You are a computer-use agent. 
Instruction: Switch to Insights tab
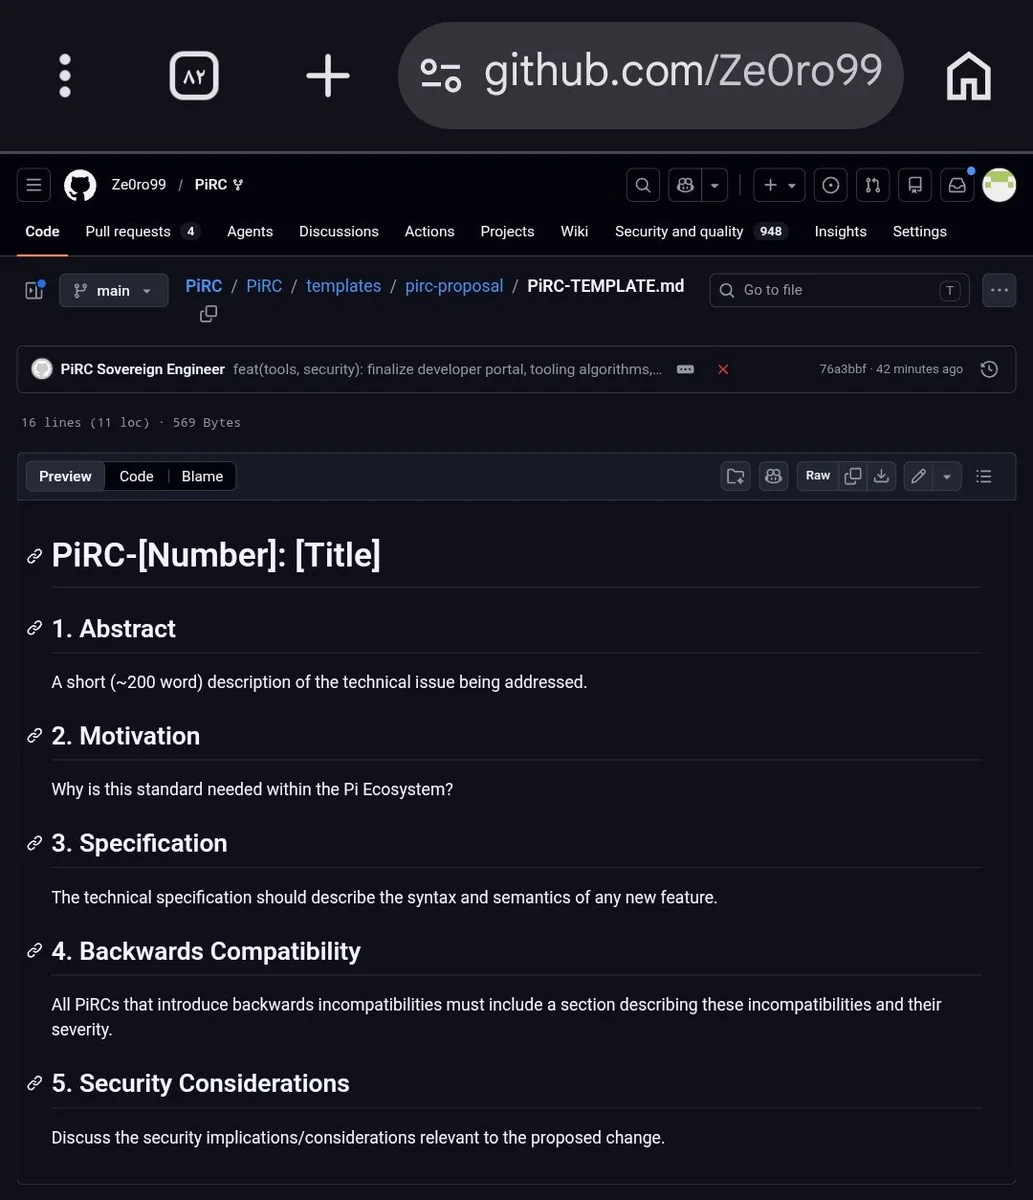(x=840, y=231)
